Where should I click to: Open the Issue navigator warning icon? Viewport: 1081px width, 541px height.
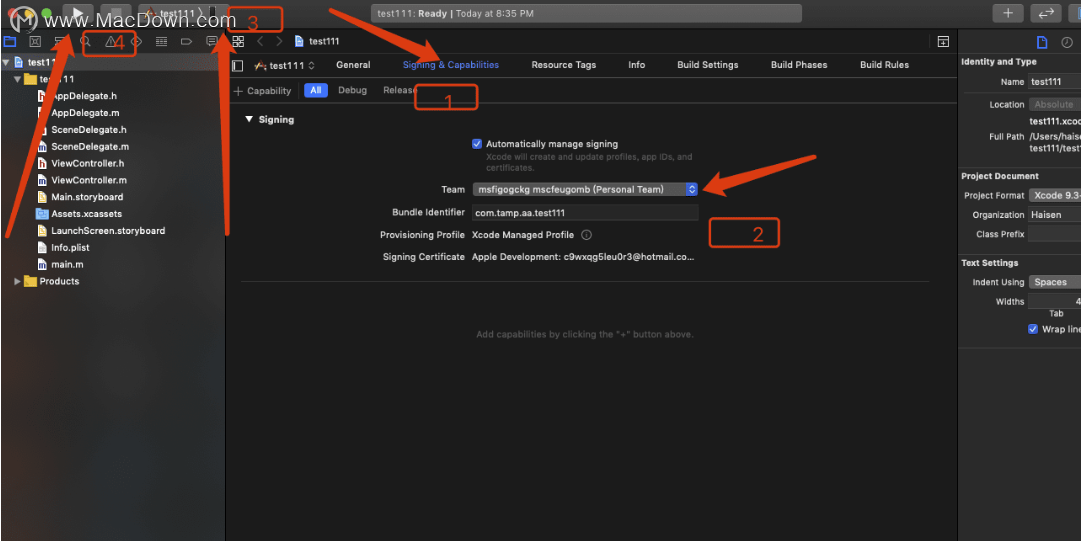110,41
